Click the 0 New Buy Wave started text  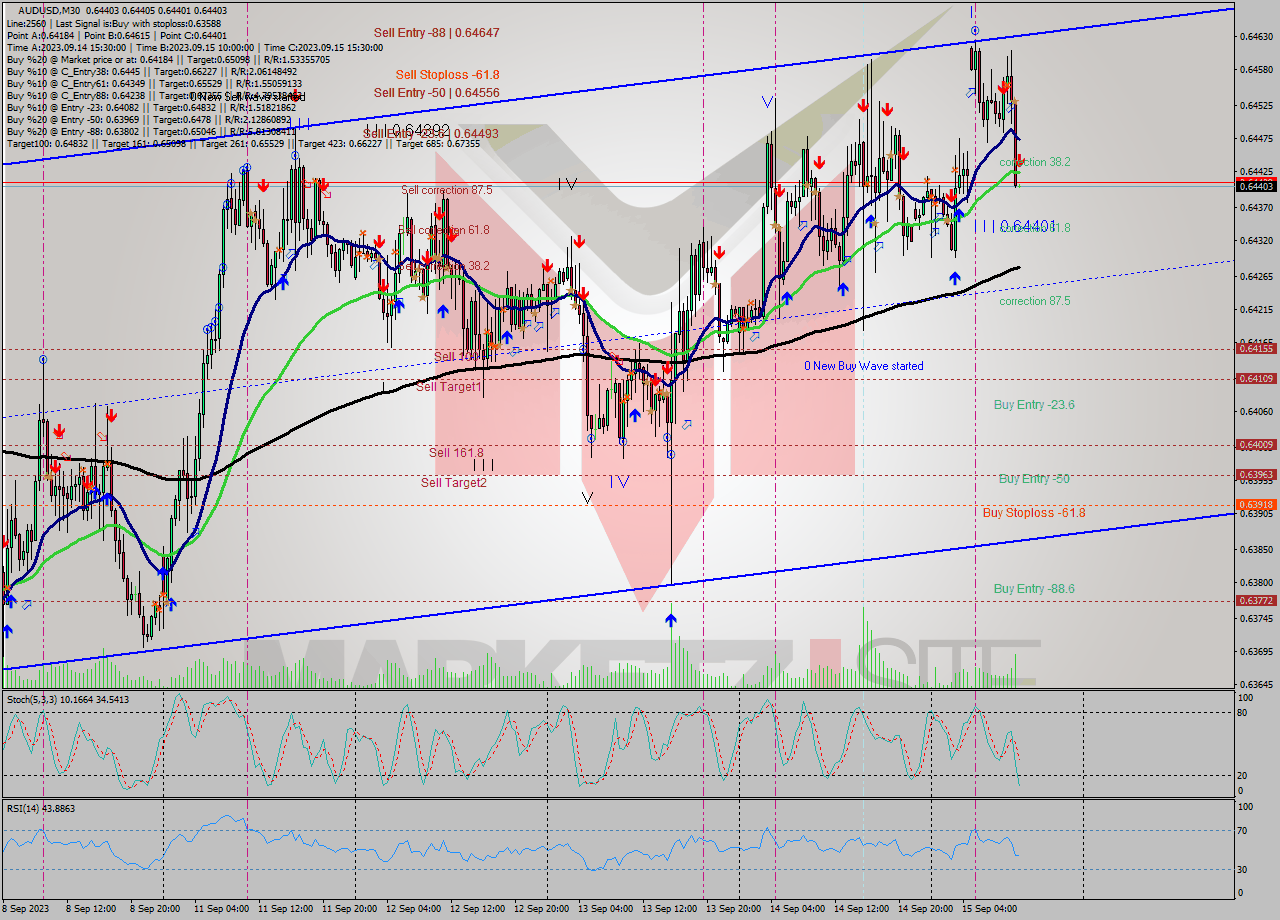click(x=865, y=366)
